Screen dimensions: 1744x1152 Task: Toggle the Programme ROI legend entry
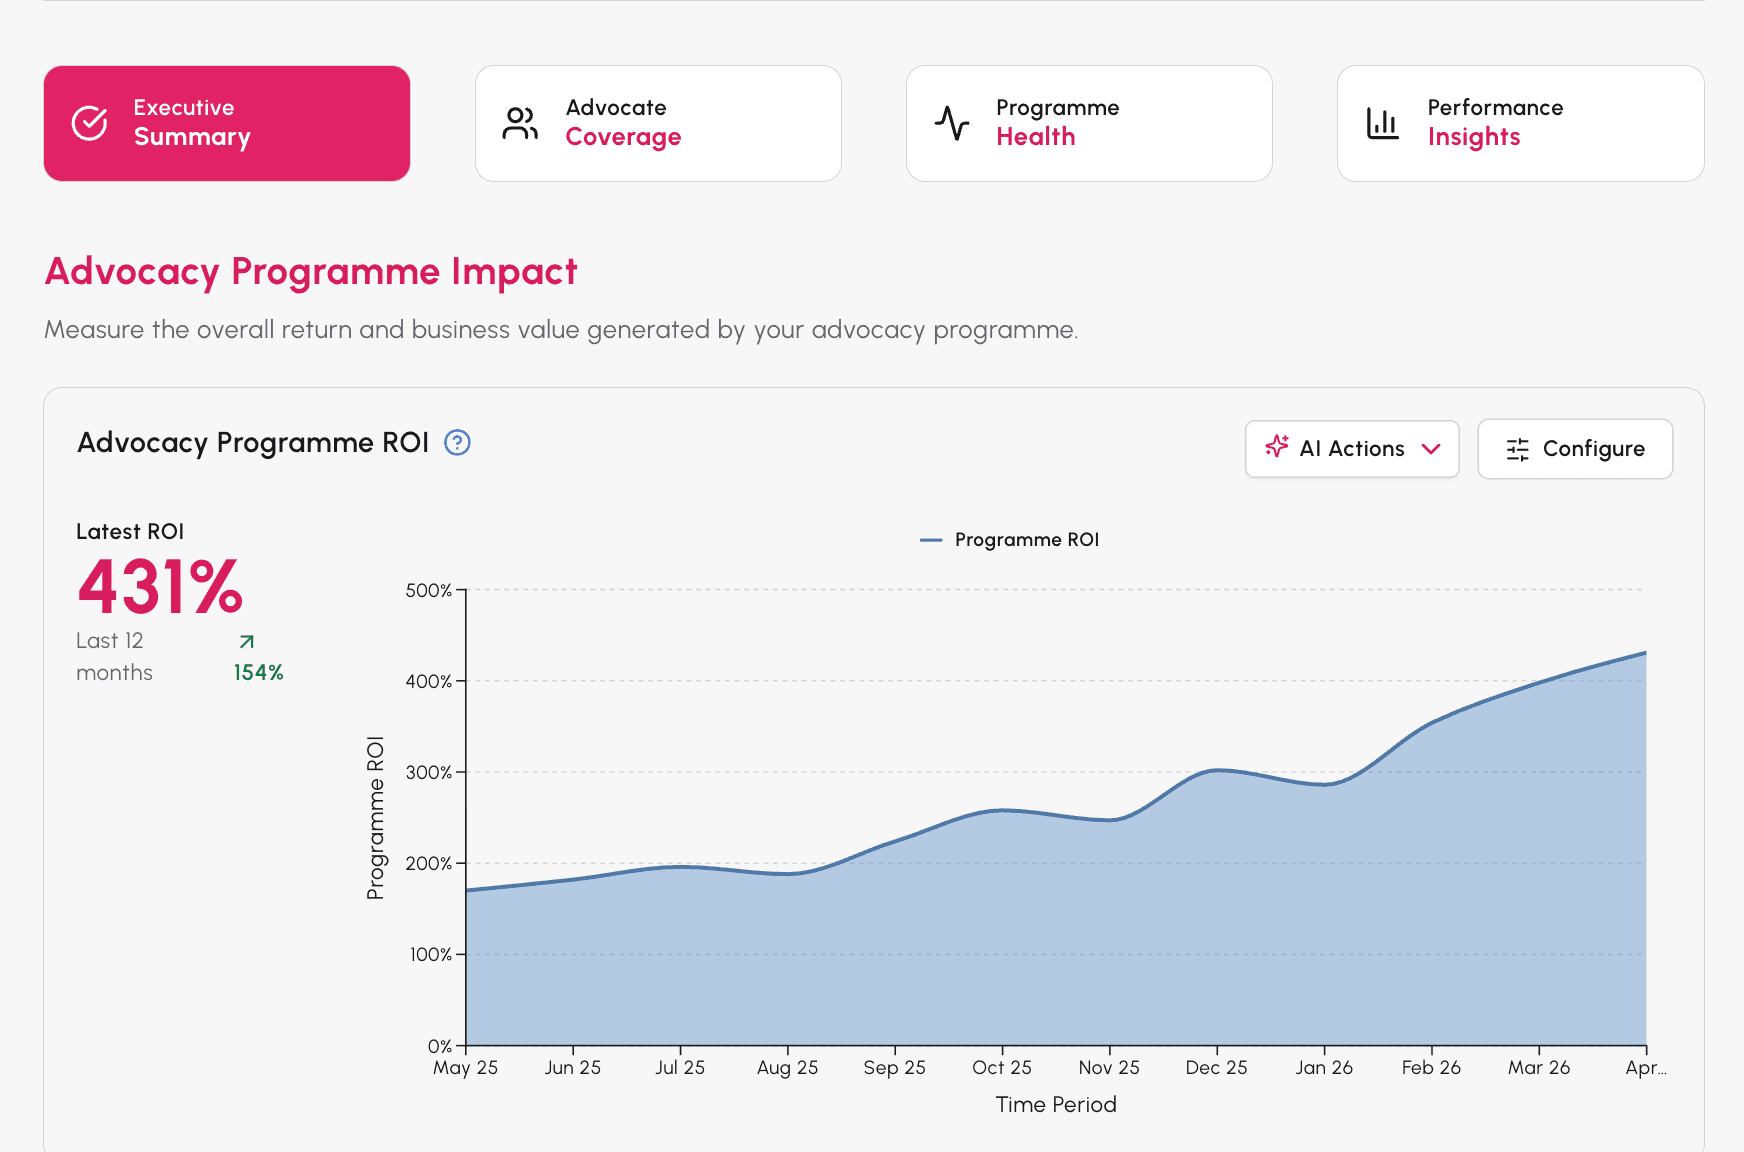(x=1009, y=540)
